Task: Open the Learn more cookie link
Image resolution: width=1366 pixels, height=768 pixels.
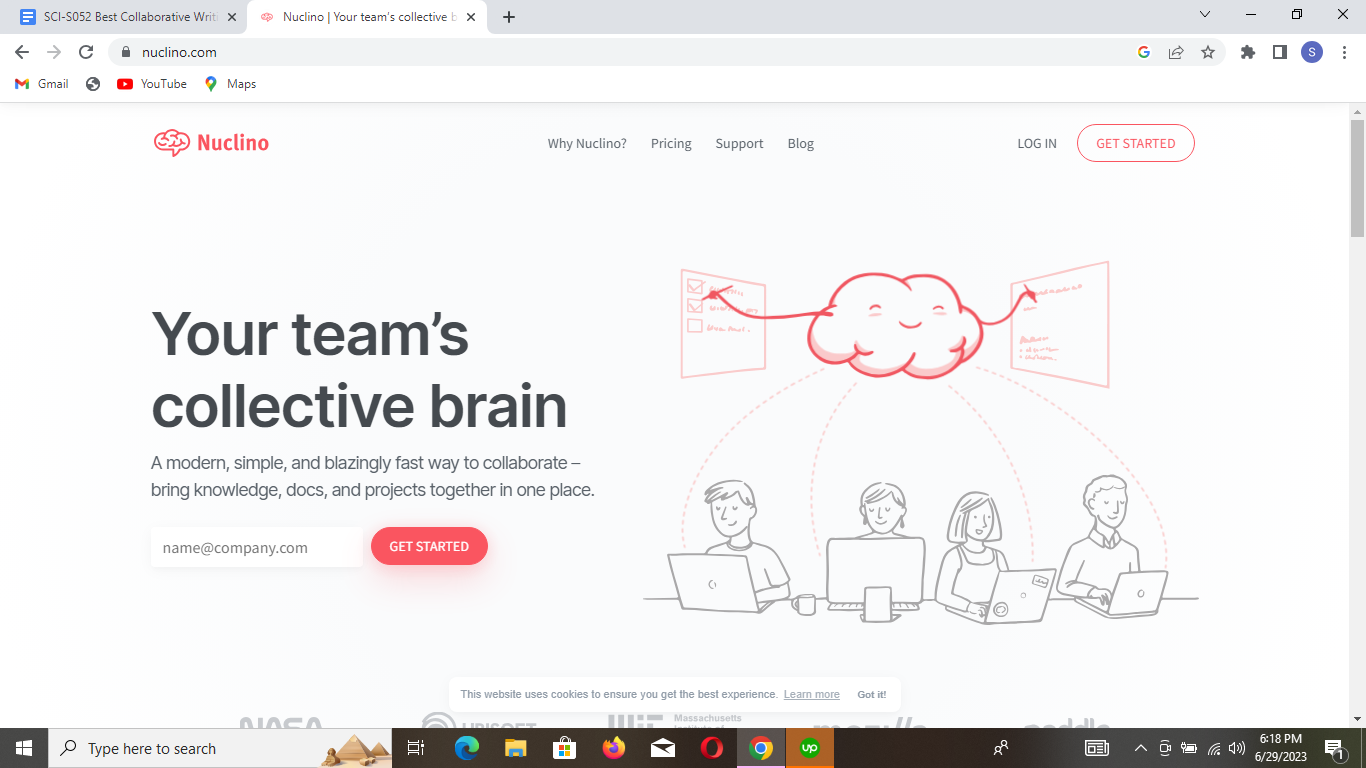Action: [x=811, y=694]
